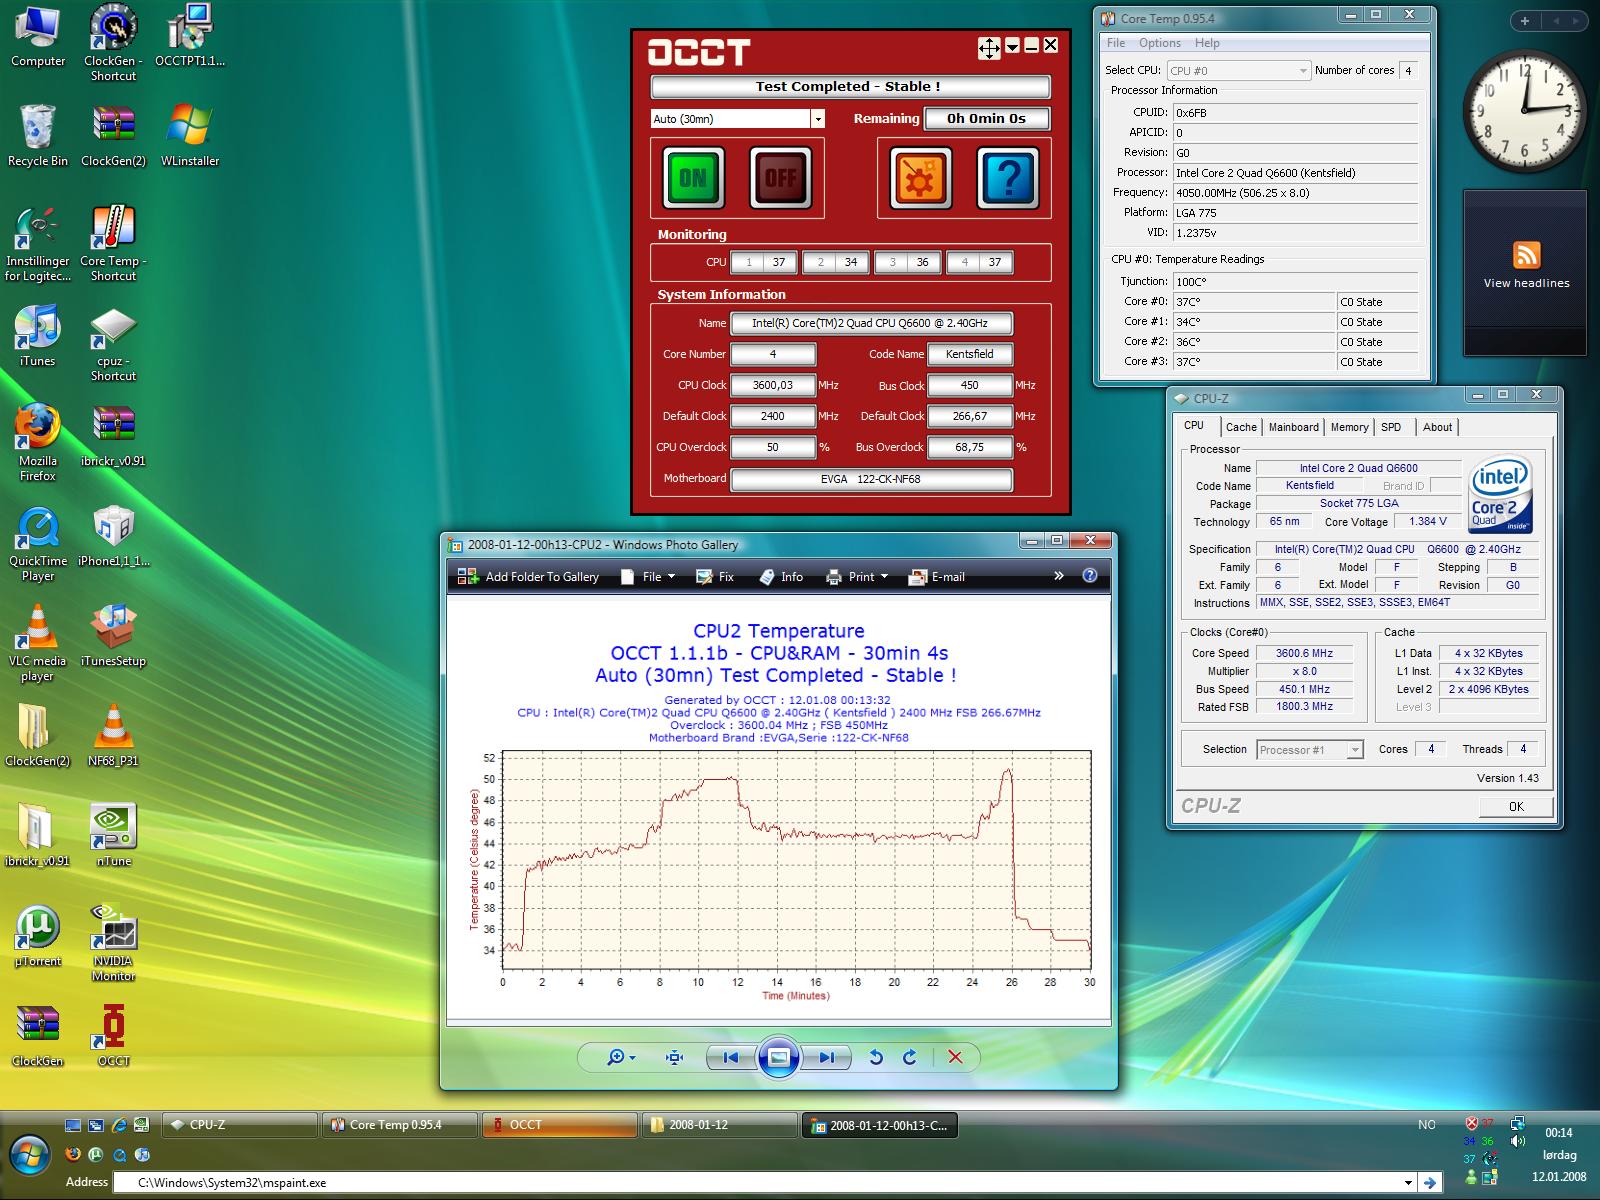Screen dimensions: 1600x1200
Task: Open OCCT help question mark icon
Action: point(1008,178)
